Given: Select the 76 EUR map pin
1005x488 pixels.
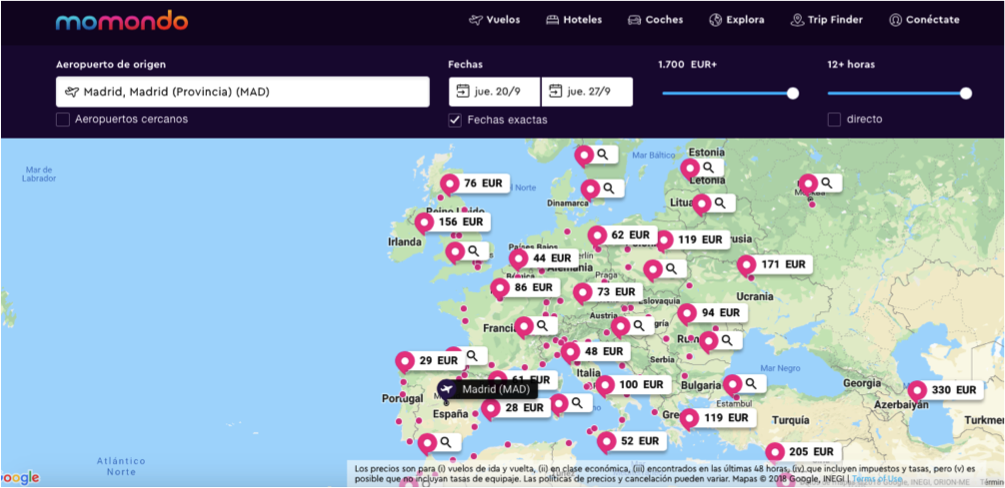Looking at the screenshot, I should click(x=475, y=183).
